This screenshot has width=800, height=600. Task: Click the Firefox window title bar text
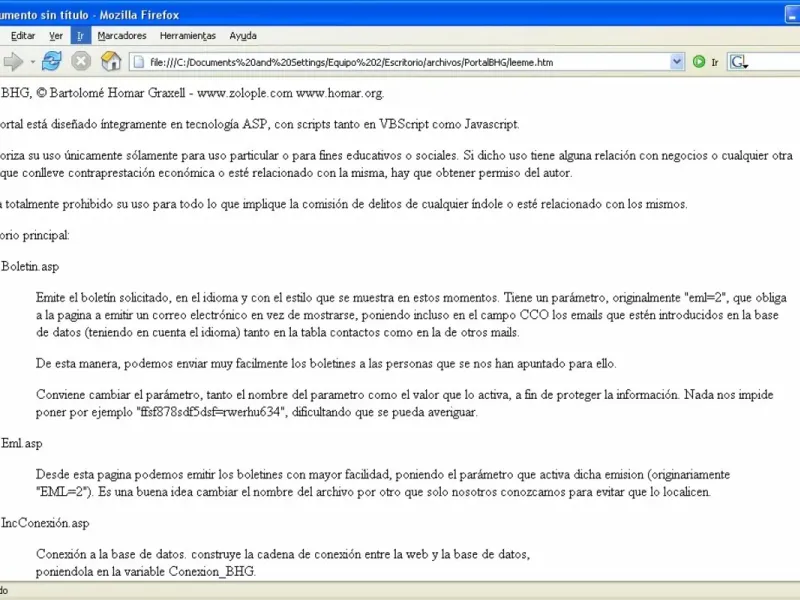[89, 15]
